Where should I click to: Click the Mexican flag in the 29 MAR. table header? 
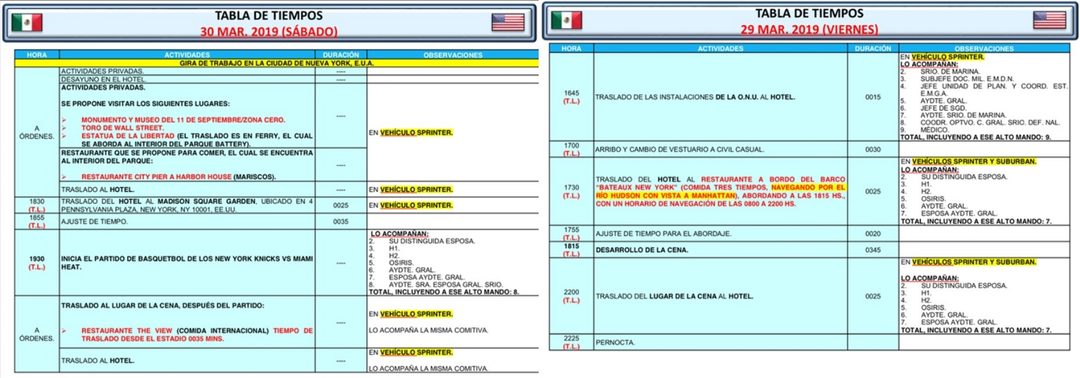point(566,21)
